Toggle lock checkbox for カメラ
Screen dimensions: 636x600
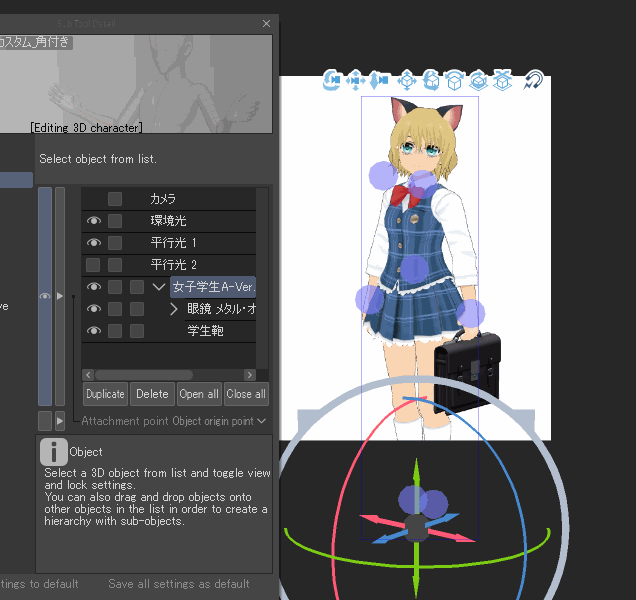click(x=115, y=199)
